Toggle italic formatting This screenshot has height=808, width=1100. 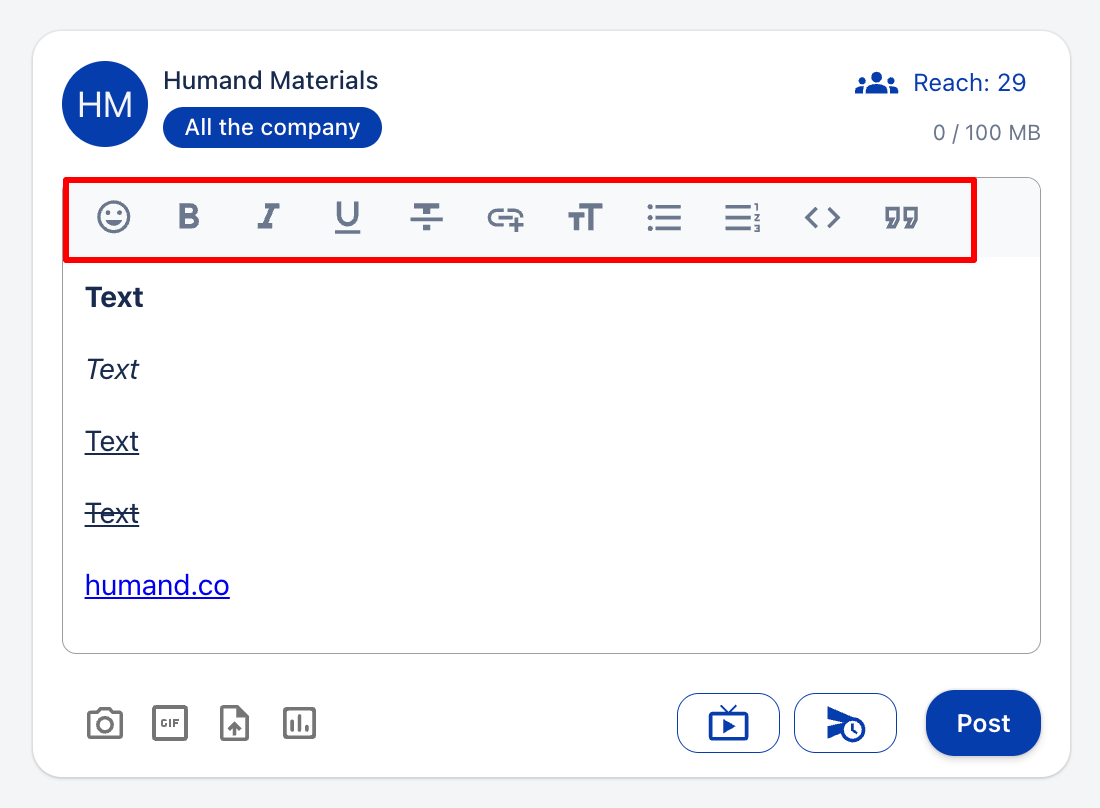click(267, 217)
